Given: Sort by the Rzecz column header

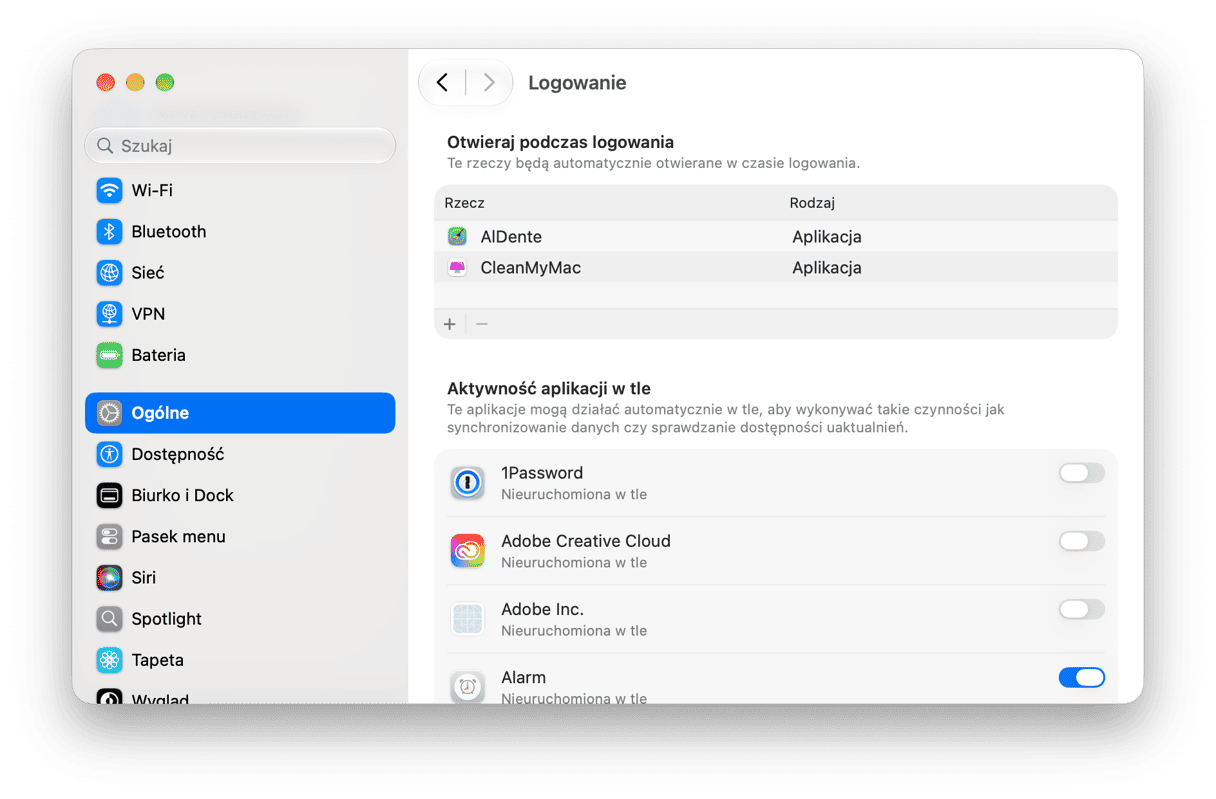Looking at the screenshot, I should tap(465, 203).
